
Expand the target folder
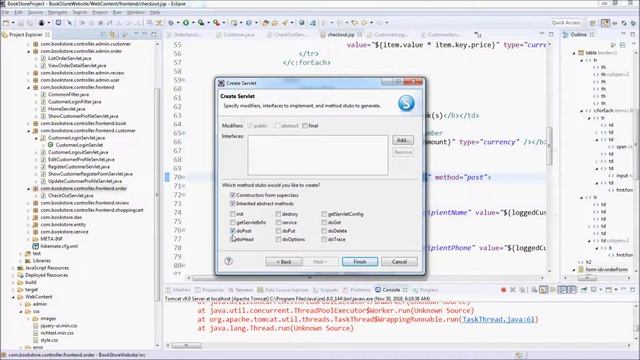13,290
